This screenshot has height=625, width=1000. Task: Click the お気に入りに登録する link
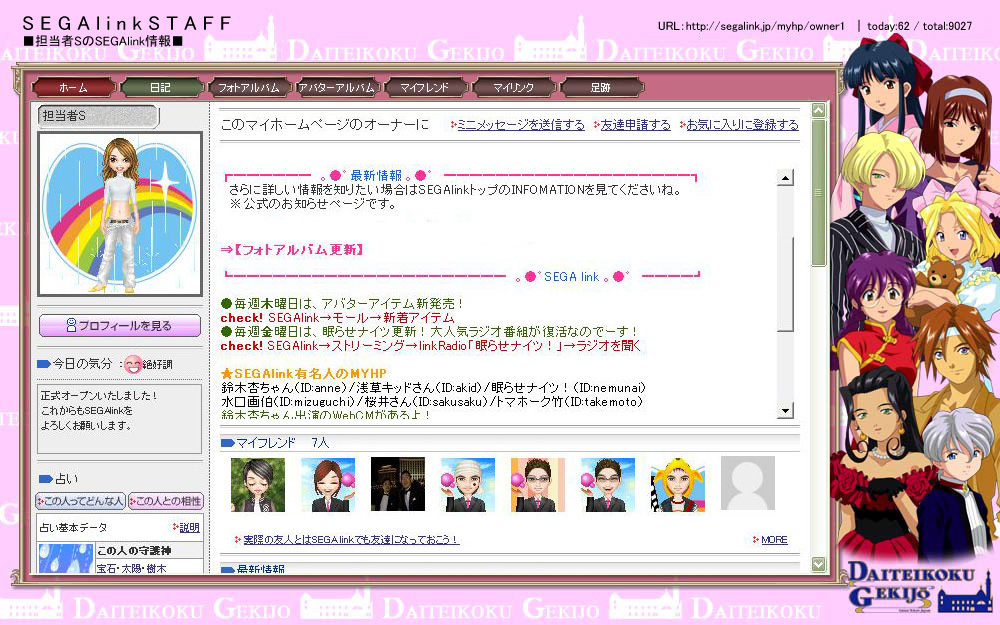(741, 125)
